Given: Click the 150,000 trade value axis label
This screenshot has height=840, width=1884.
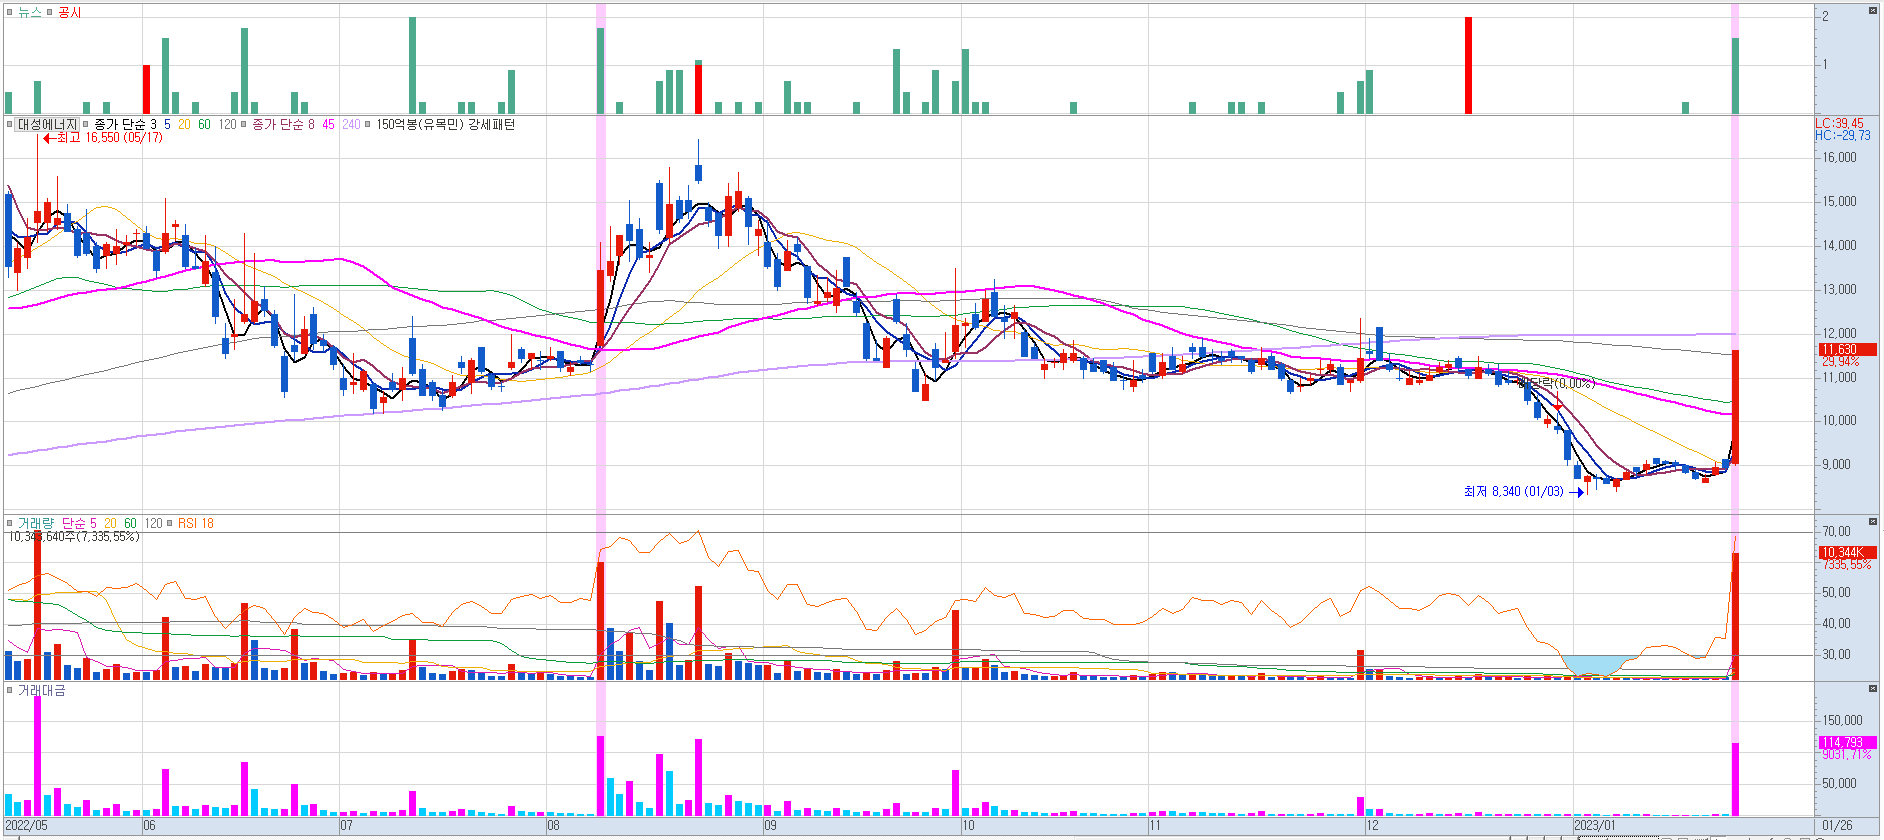Looking at the screenshot, I should point(1843,720).
